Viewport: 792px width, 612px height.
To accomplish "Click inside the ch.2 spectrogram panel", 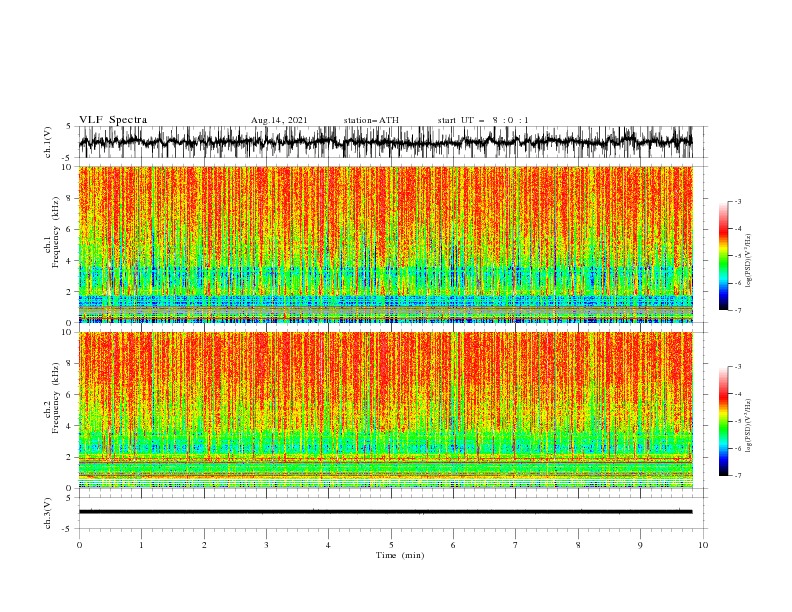I will pos(385,410).
